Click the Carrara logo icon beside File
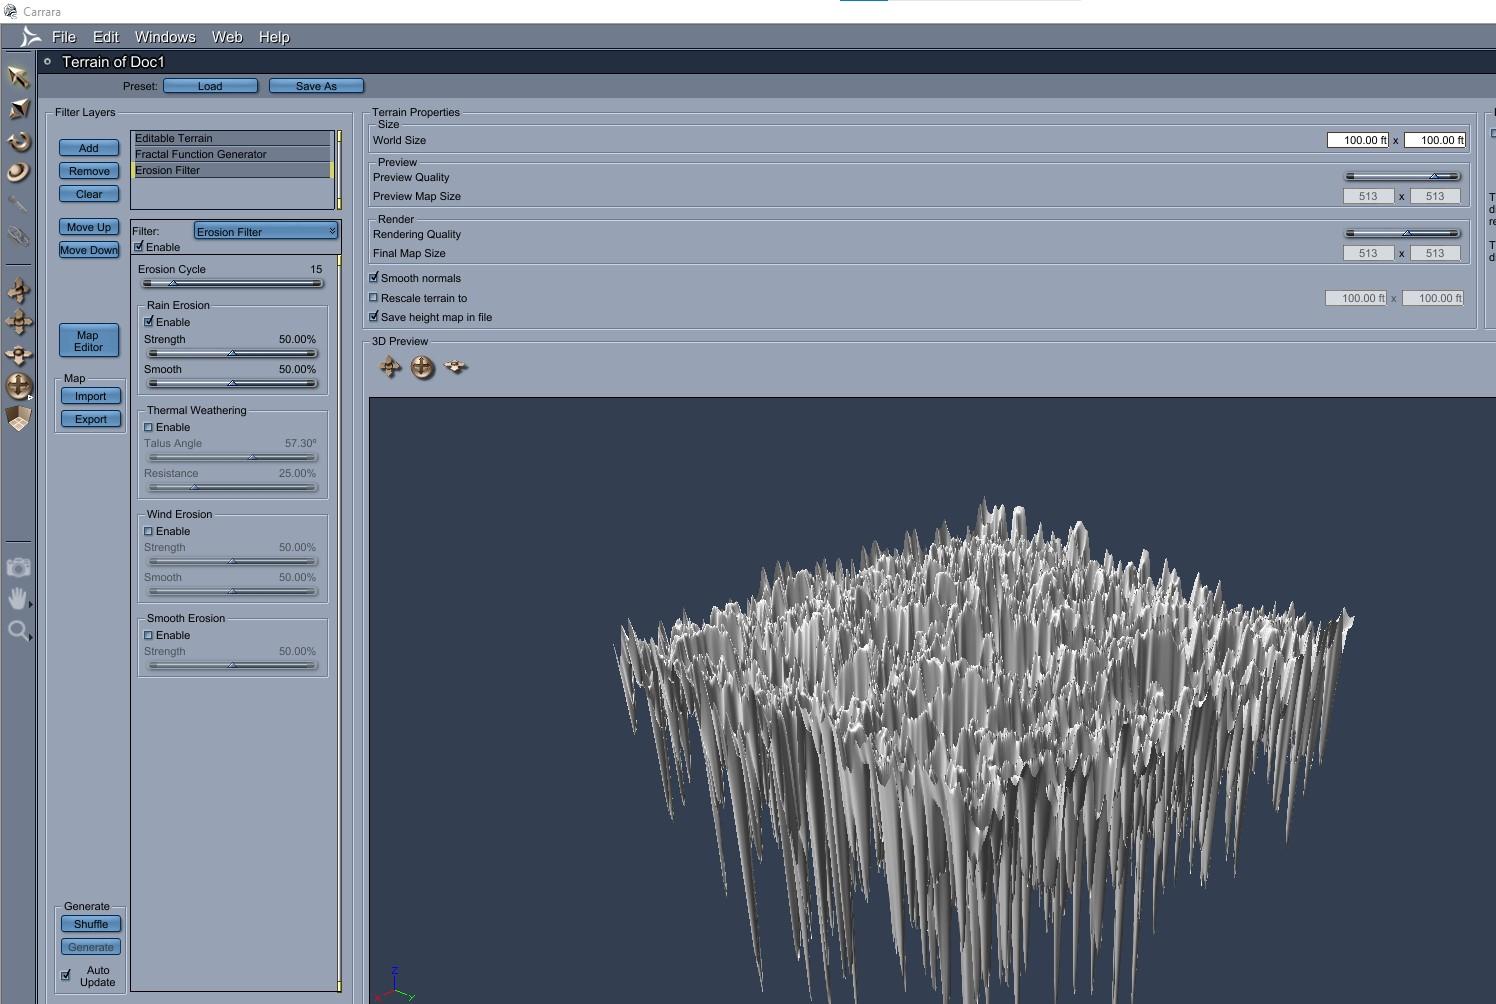 [30, 37]
